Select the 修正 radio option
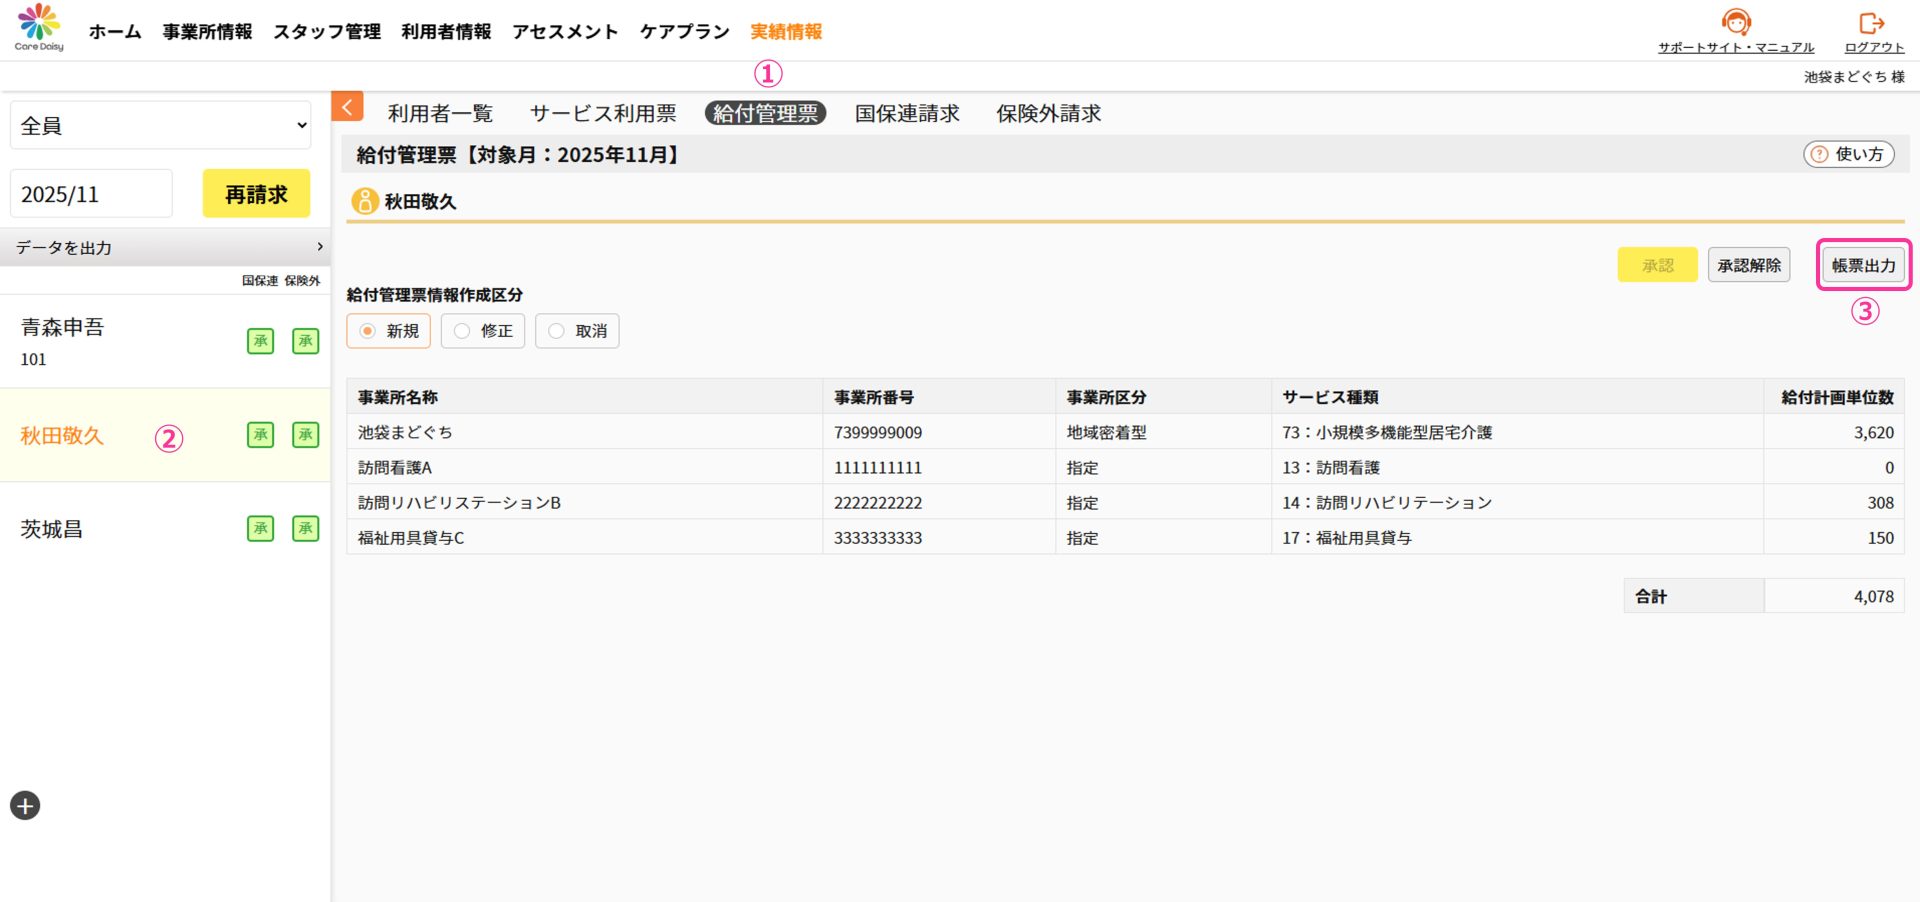This screenshot has height=902, width=1920. click(x=462, y=331)
